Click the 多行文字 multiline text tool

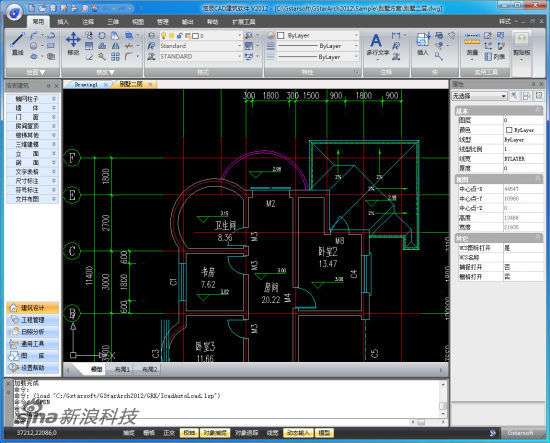coord(377,45)
